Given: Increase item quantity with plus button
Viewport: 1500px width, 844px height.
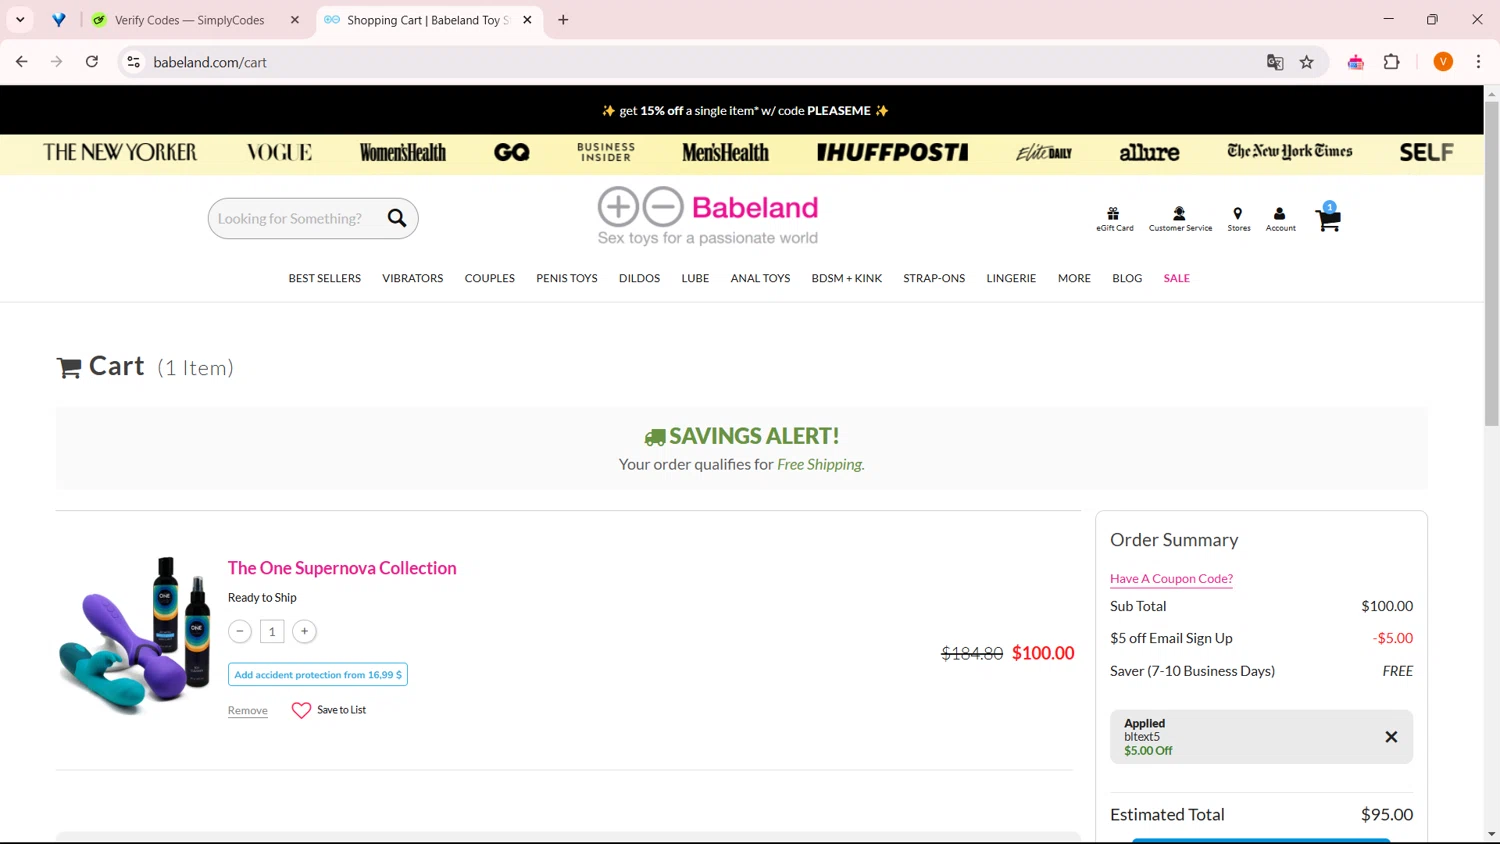Looking at the screenshot, I should 305,631.
